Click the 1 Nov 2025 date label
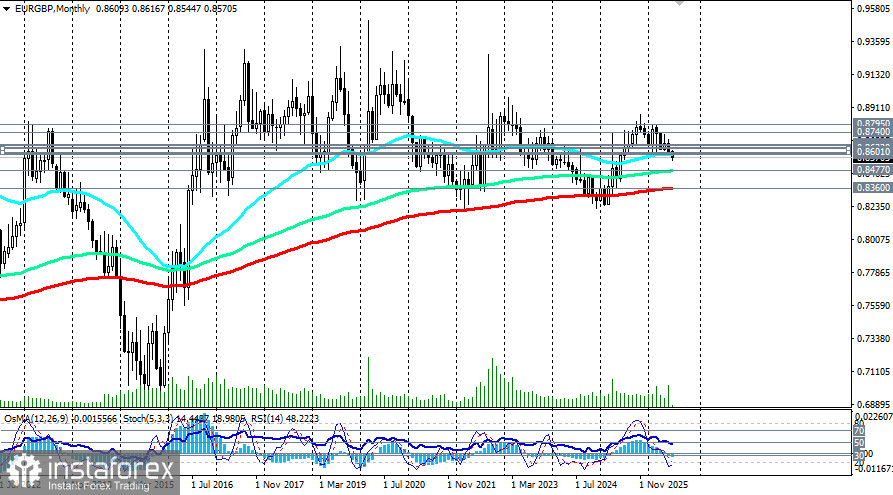 (x=663, y=485)
